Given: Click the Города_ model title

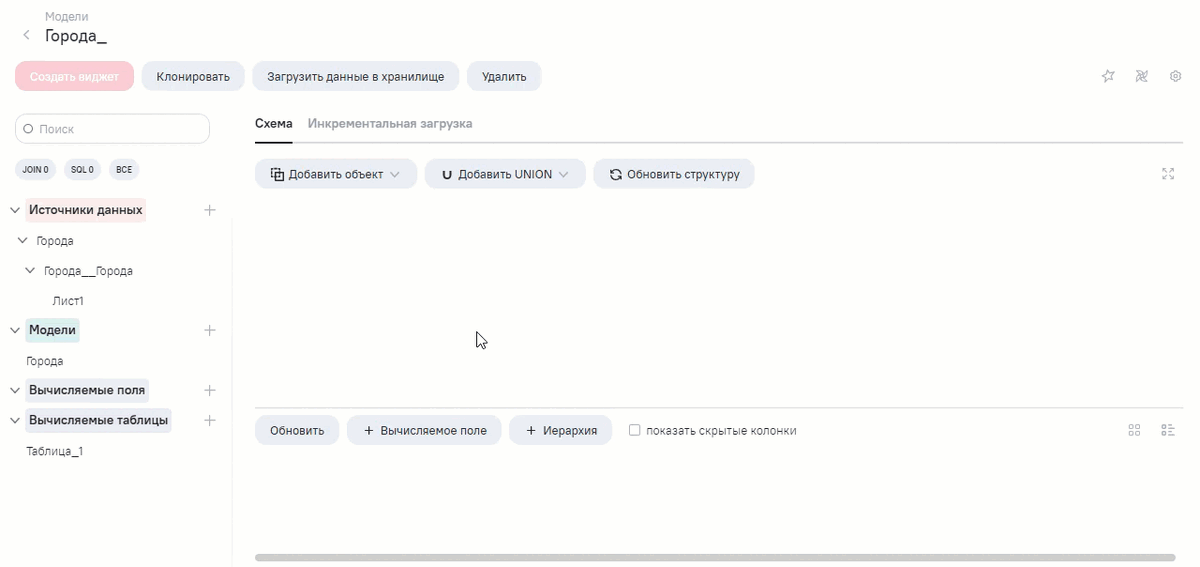Looking at the screenshot, I should pyautogui.click(x=76, y=36).
